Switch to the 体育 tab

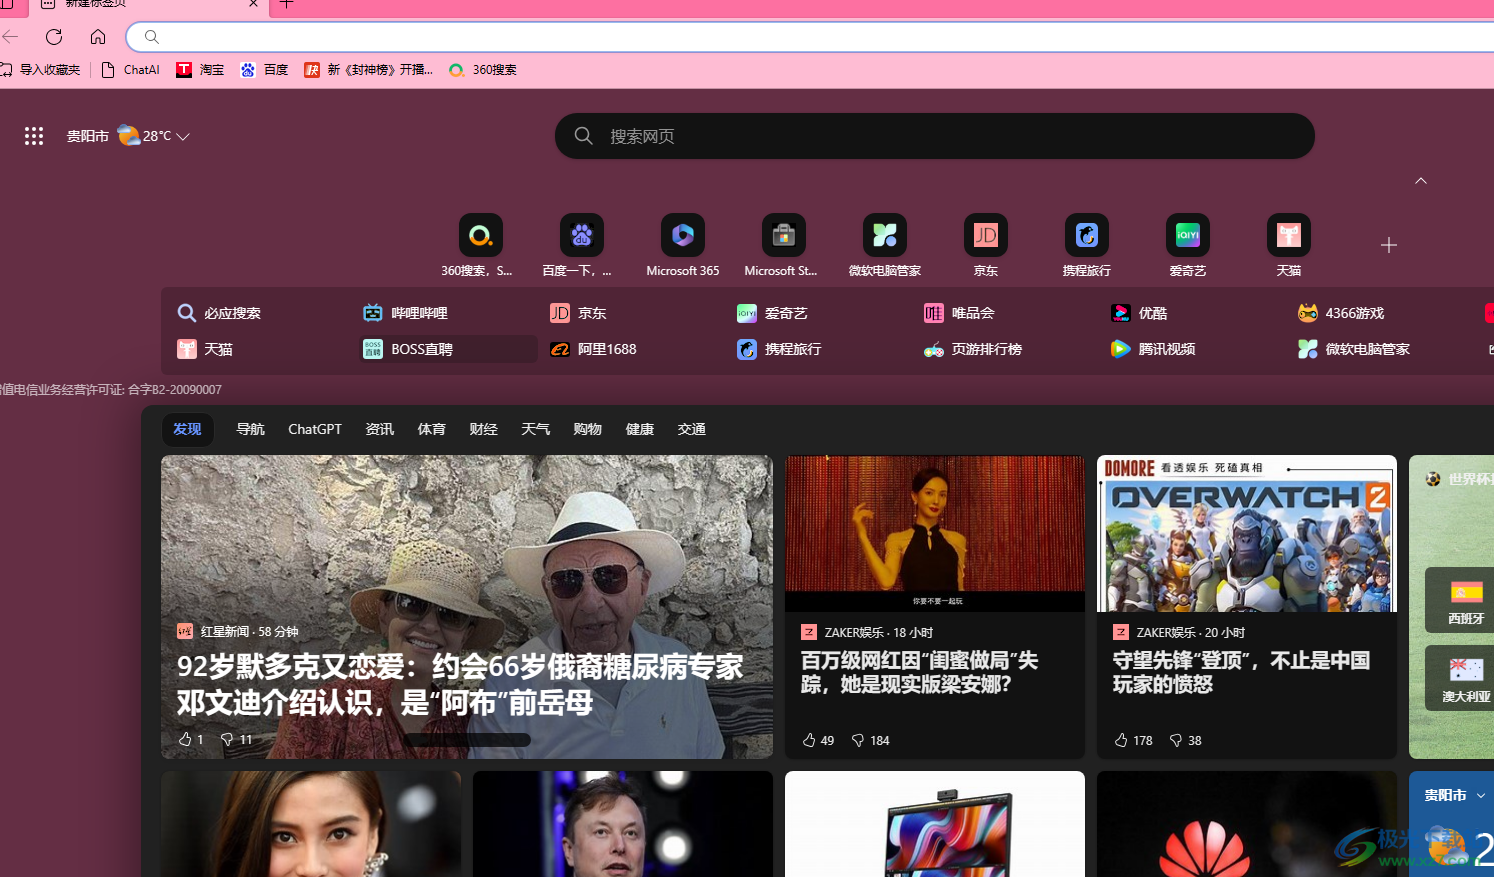pyautogui.click(x=432, y=429)
